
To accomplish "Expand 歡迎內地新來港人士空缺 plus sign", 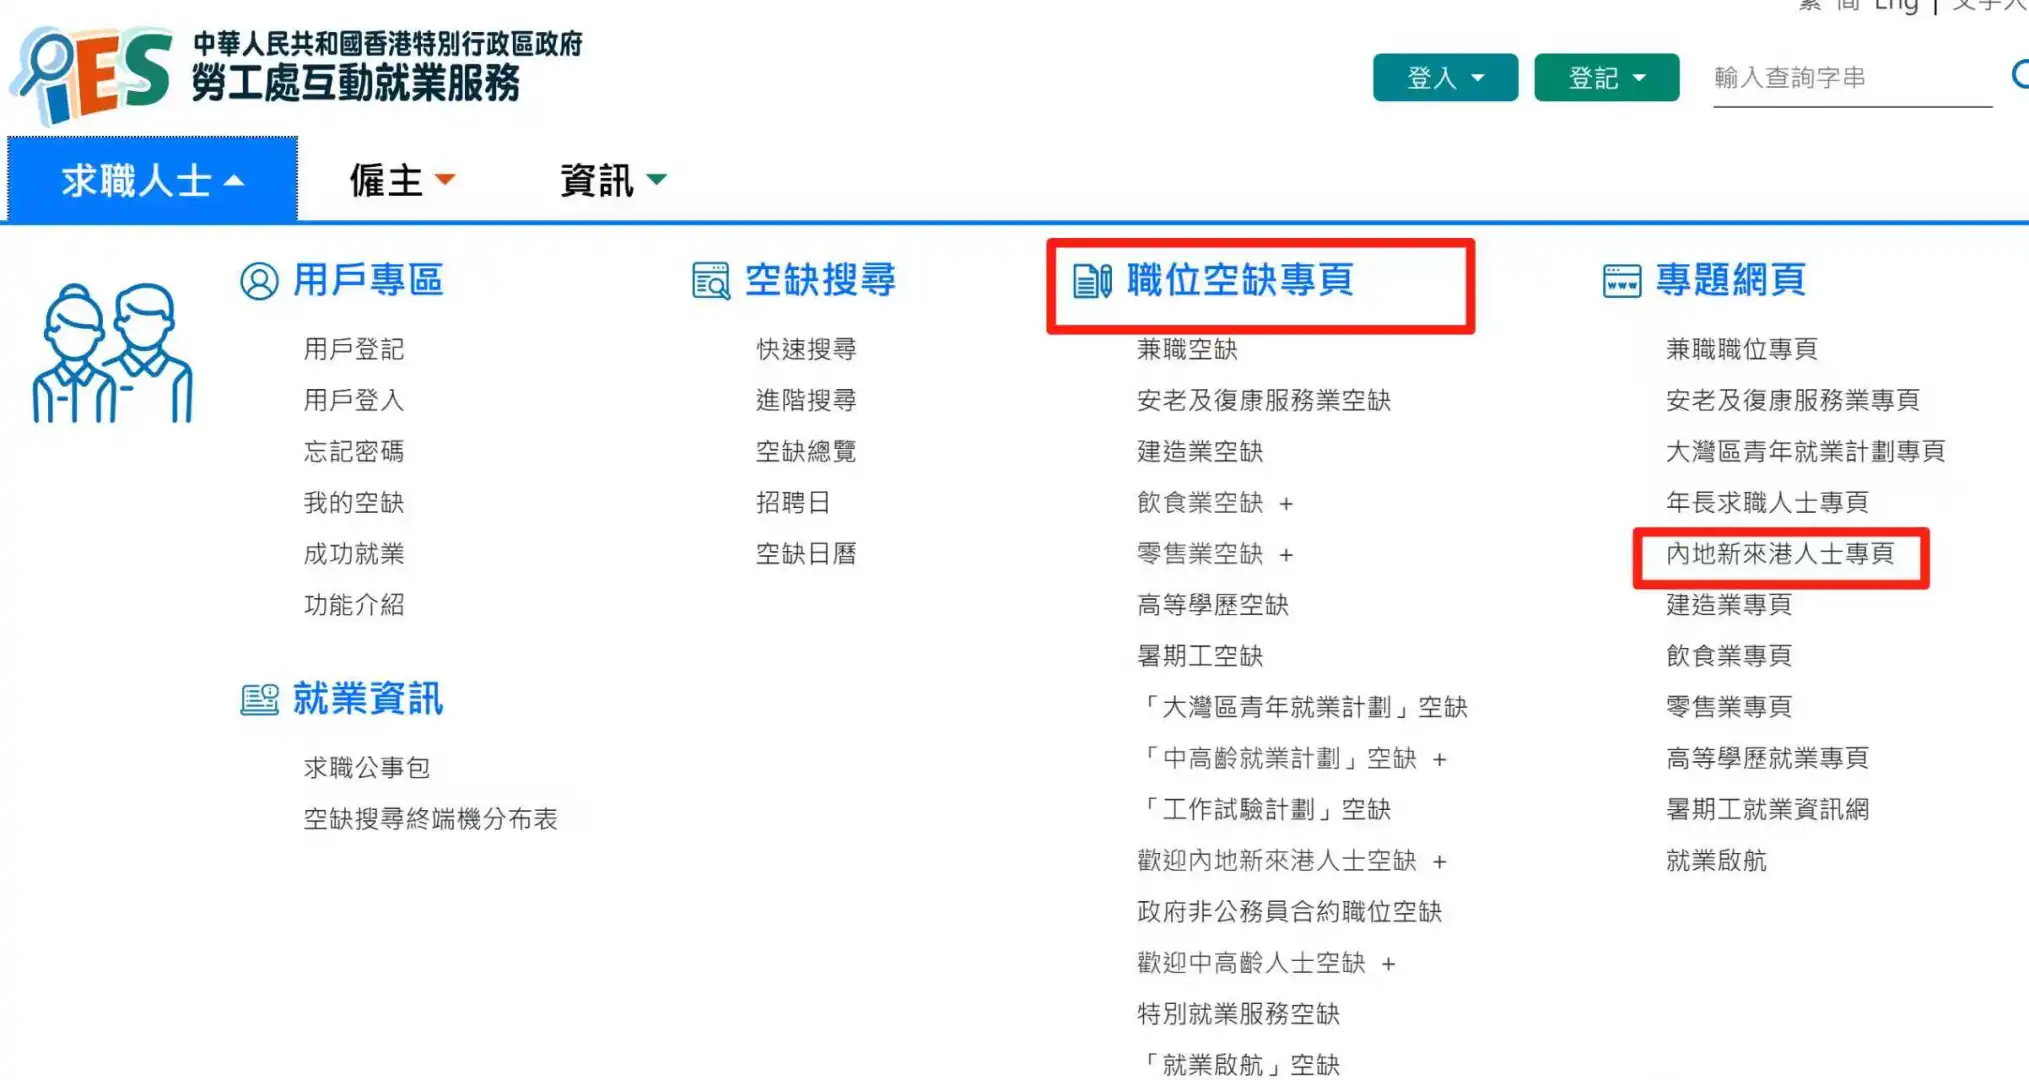I will click(x=1439, y=862).
